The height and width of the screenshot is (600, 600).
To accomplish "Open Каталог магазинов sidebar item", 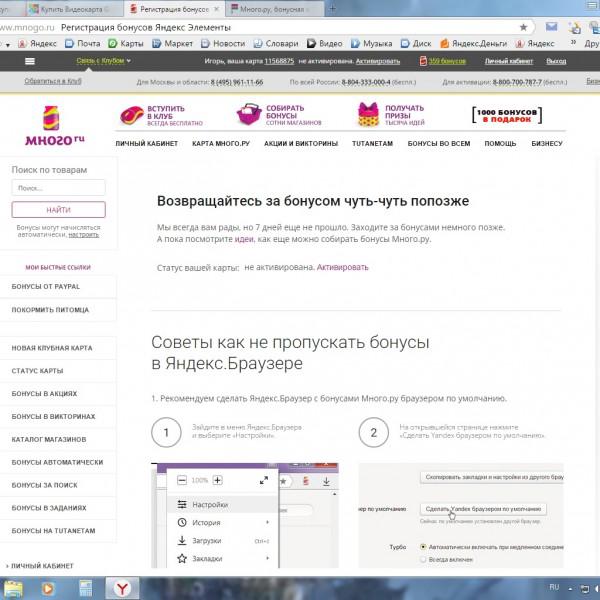I will pyautogui.click(x=58, y=439).
